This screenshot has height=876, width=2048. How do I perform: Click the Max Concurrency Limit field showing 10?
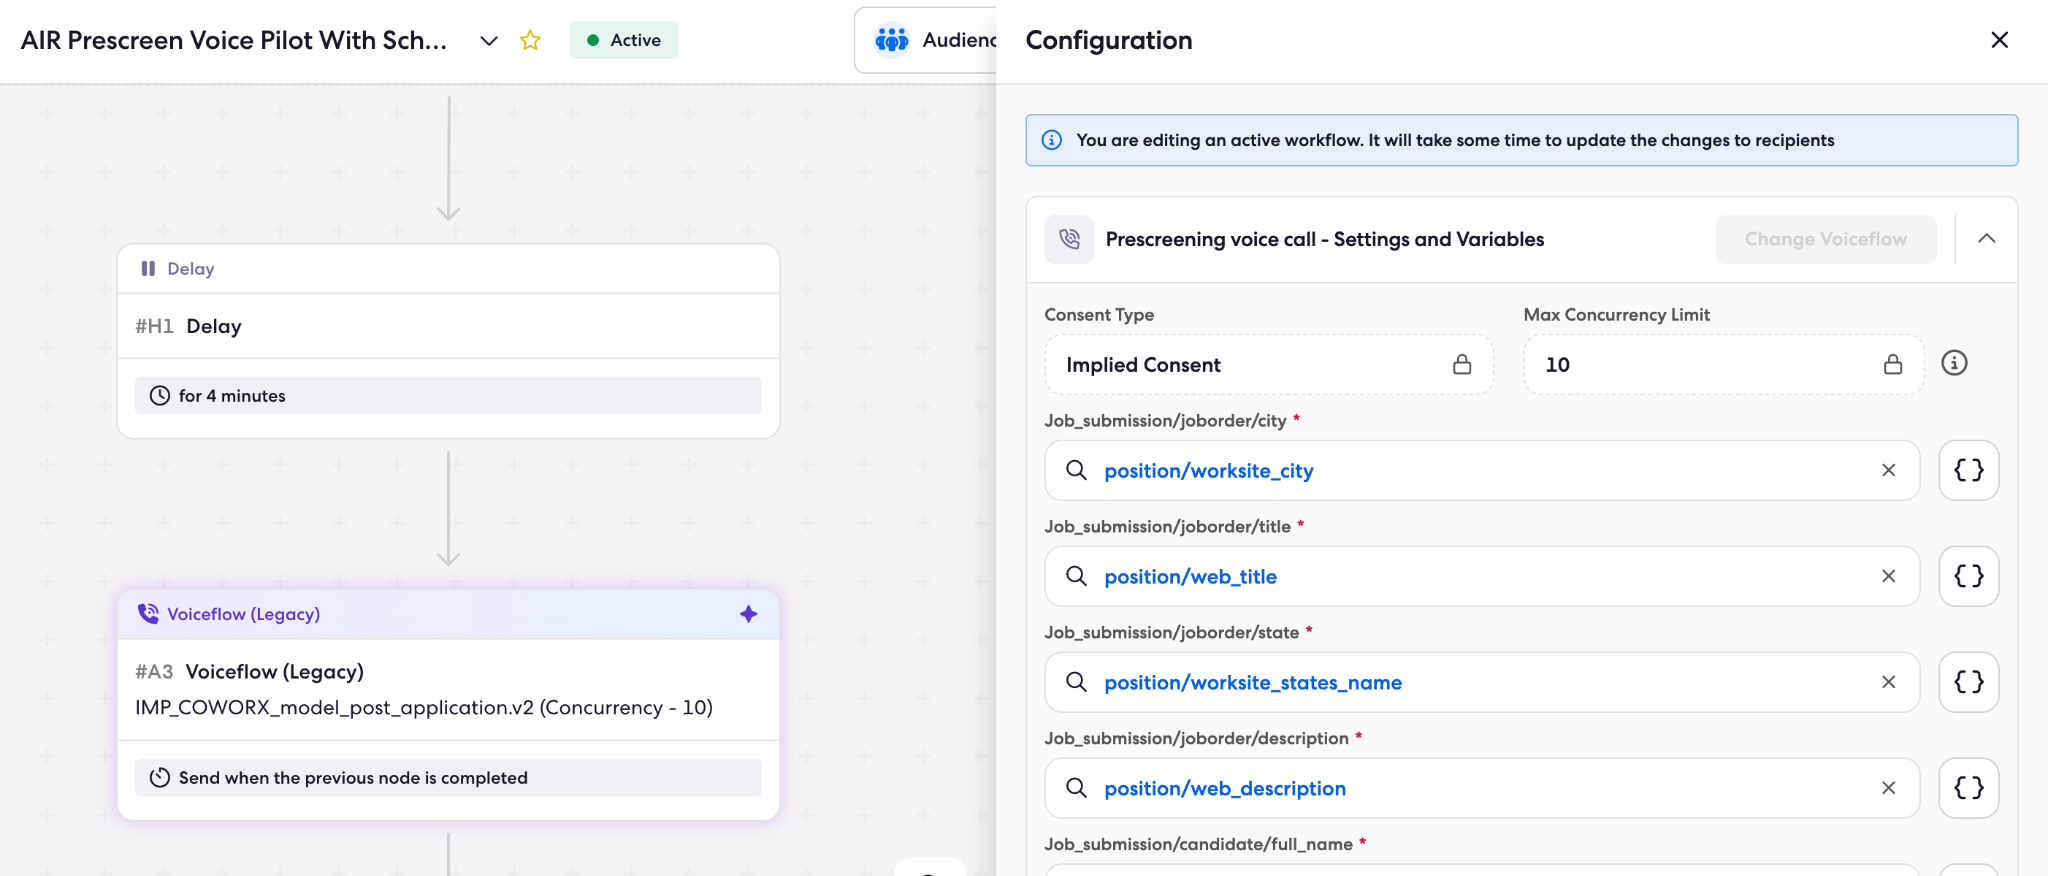point(1724,365)
